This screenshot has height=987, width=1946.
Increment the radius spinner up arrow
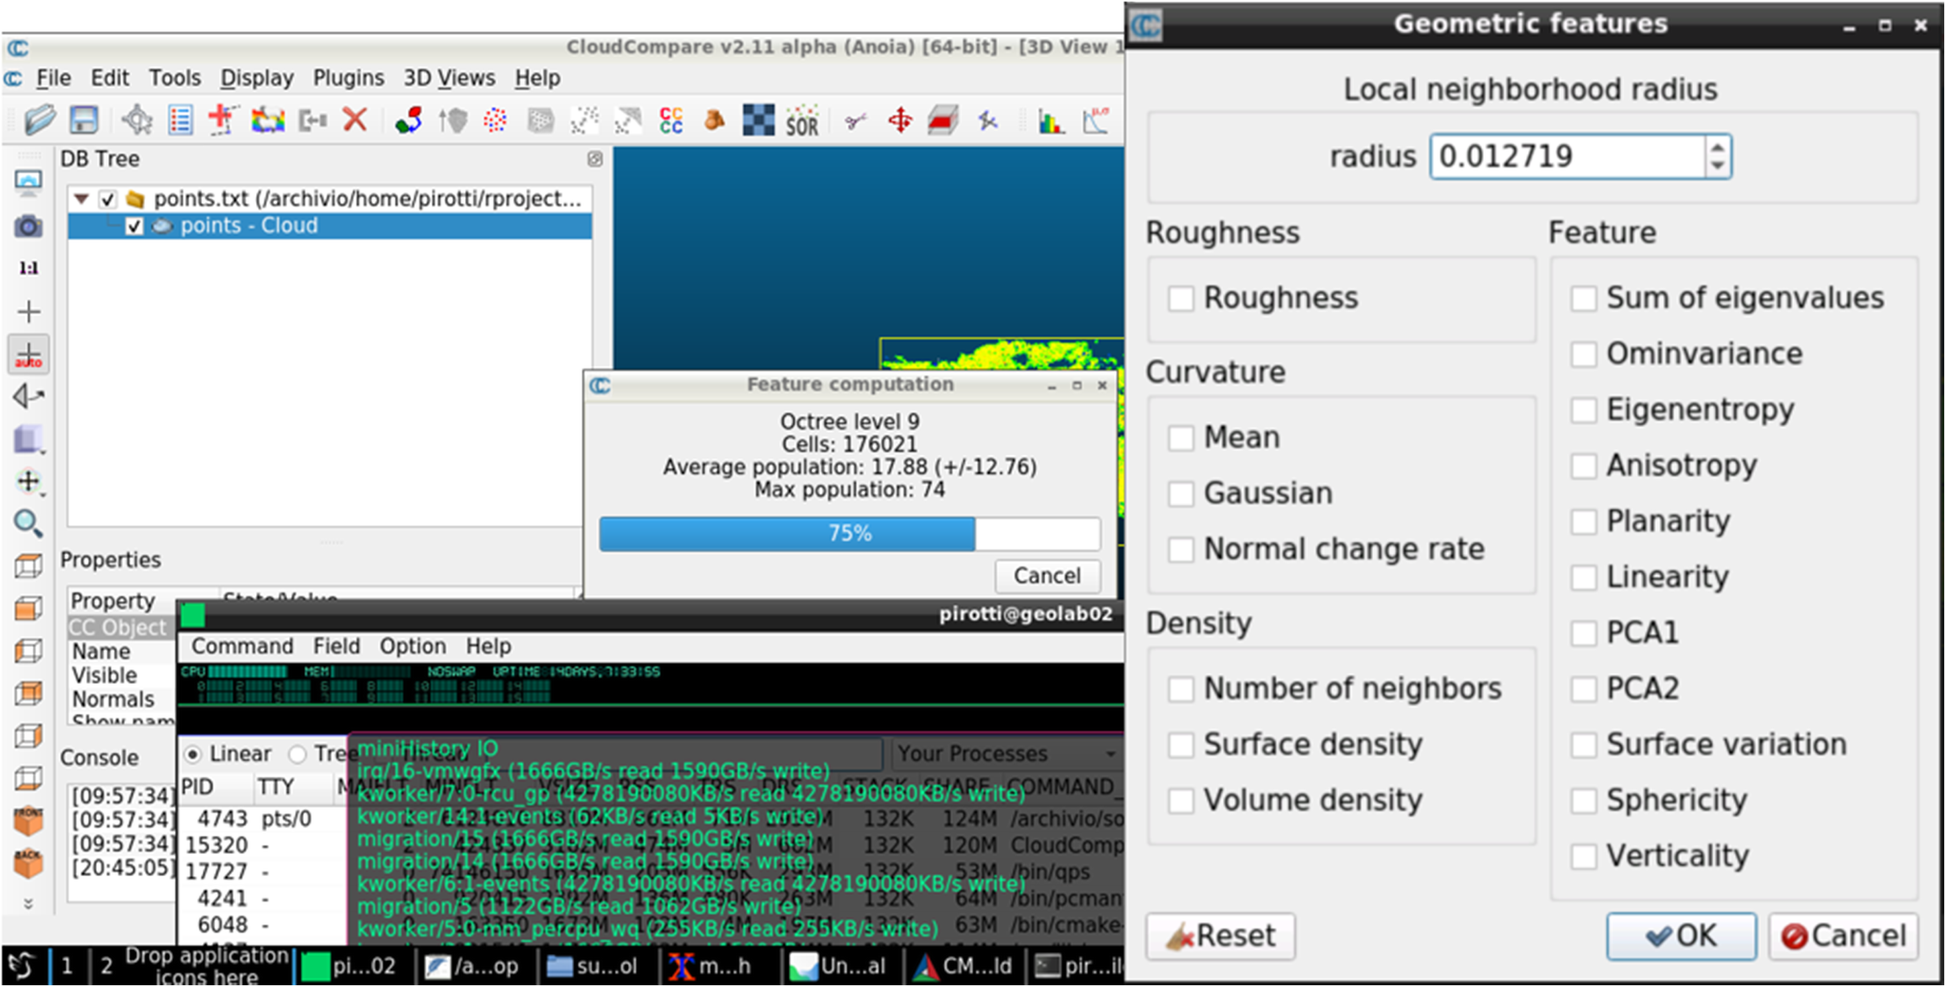(1718, 147)
